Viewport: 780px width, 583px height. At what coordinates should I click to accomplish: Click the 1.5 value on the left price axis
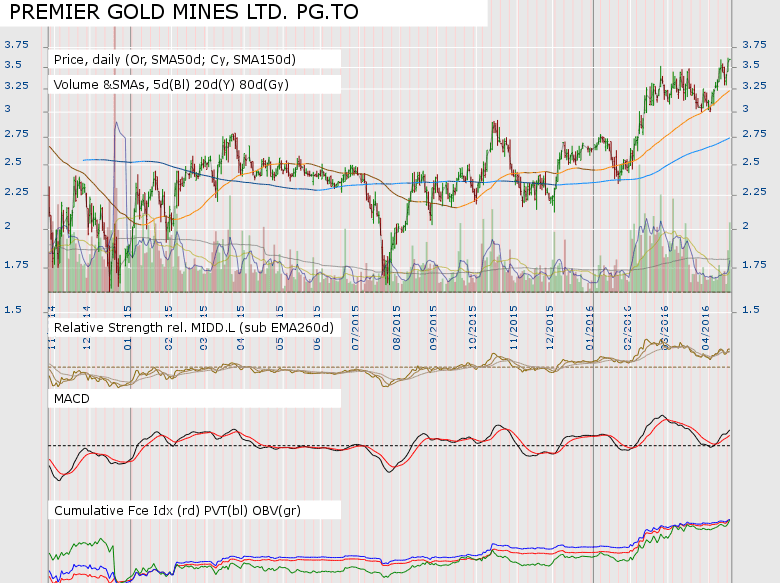pyautogui.click(x=13, y=310)
